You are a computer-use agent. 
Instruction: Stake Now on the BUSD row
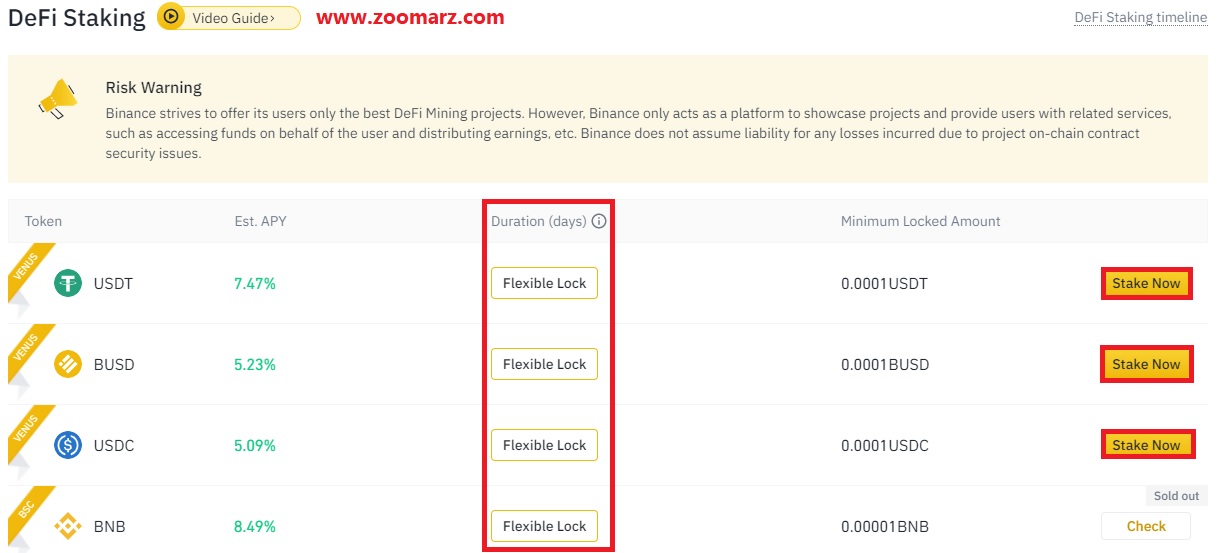click(1146, 364)
